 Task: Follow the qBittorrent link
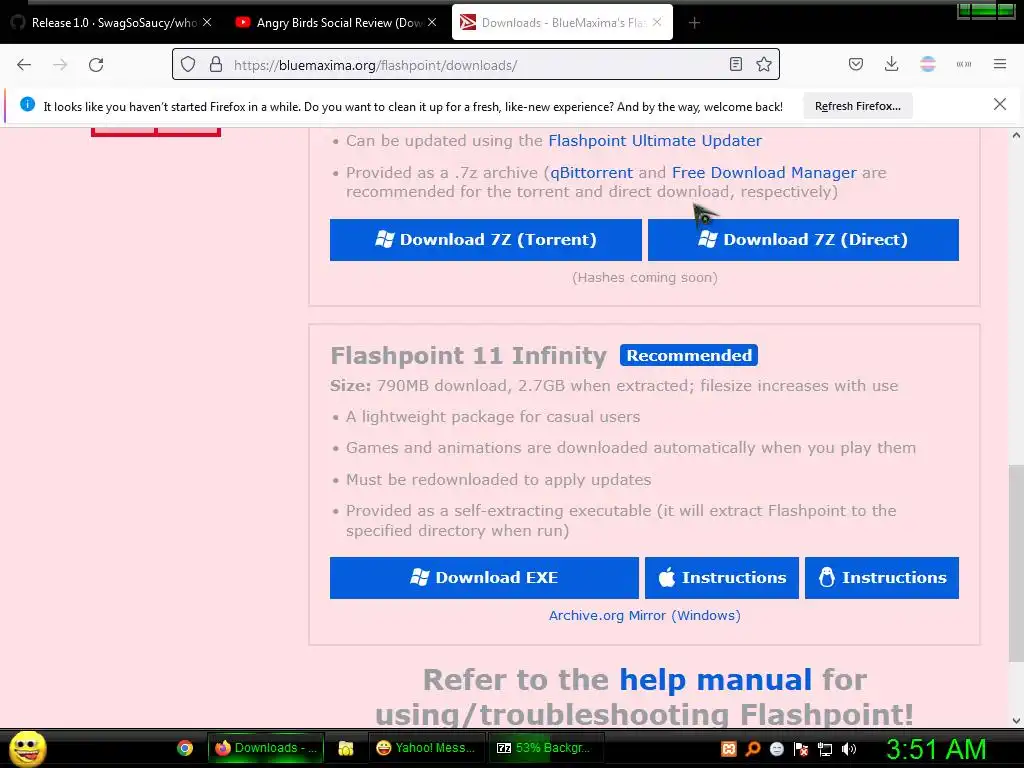tap(592, 172)
